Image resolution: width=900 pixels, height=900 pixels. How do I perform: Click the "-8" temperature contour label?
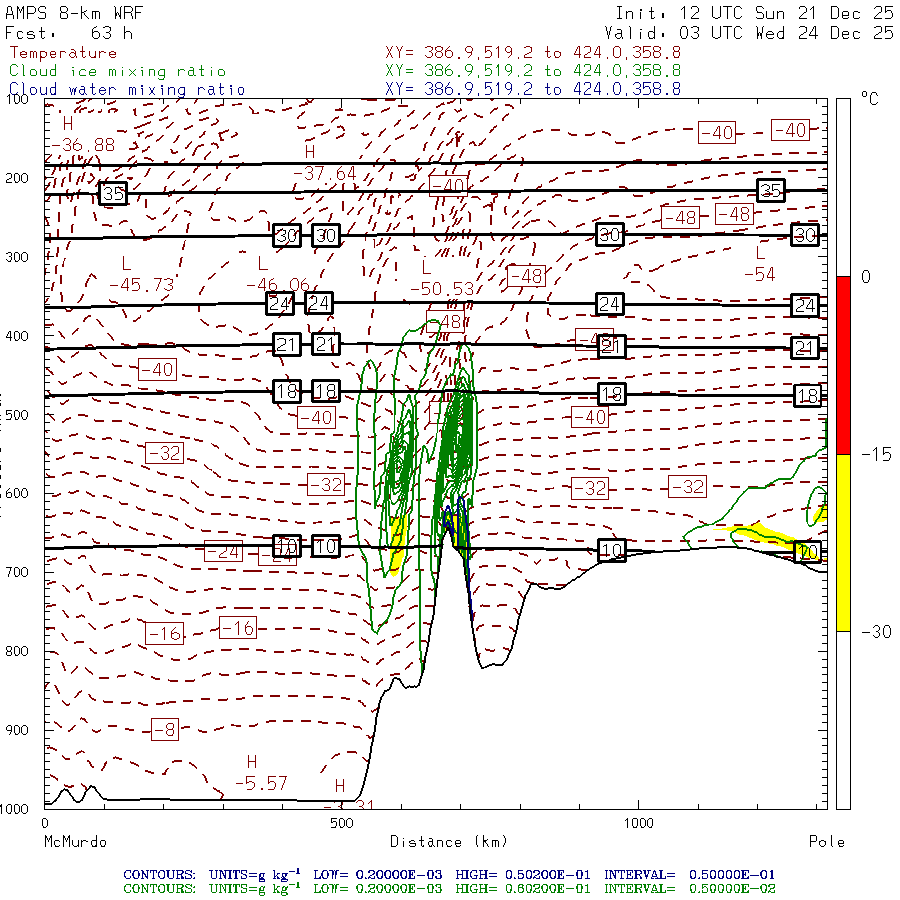[x=165, y=730]
